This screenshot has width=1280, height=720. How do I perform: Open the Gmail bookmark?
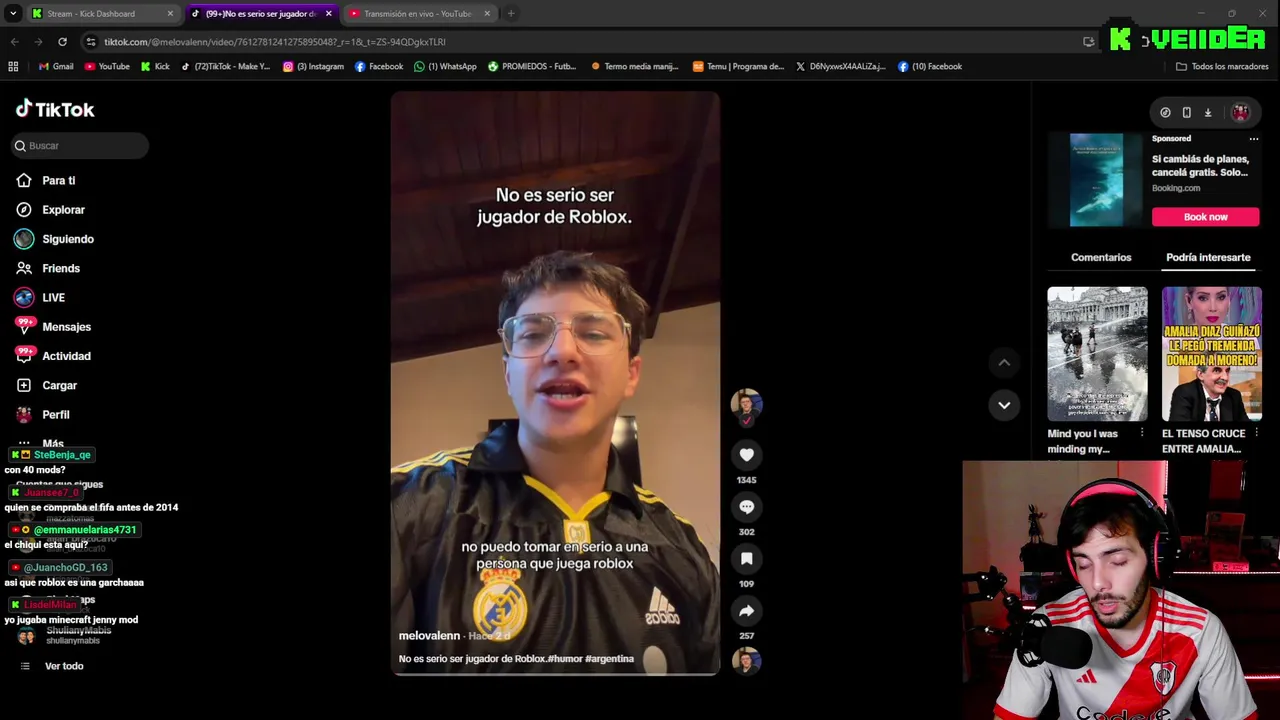tap(55, 67)
